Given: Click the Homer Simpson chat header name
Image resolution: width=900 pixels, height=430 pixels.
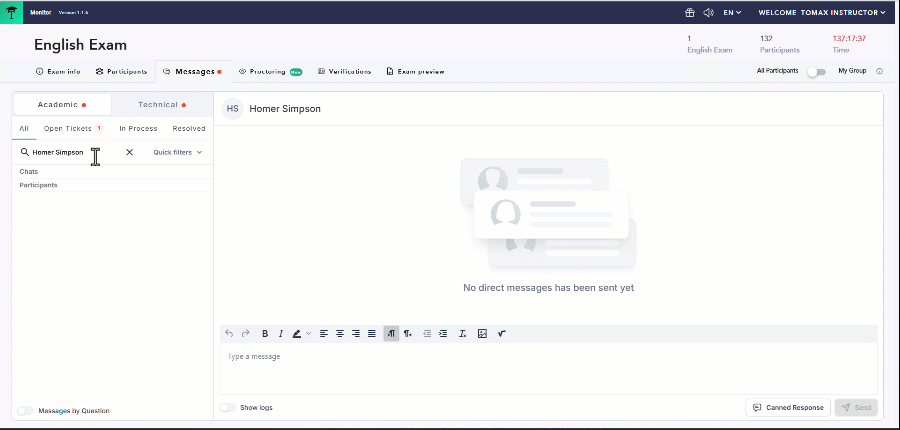Looking at the screenshot, I should [285, 109].
